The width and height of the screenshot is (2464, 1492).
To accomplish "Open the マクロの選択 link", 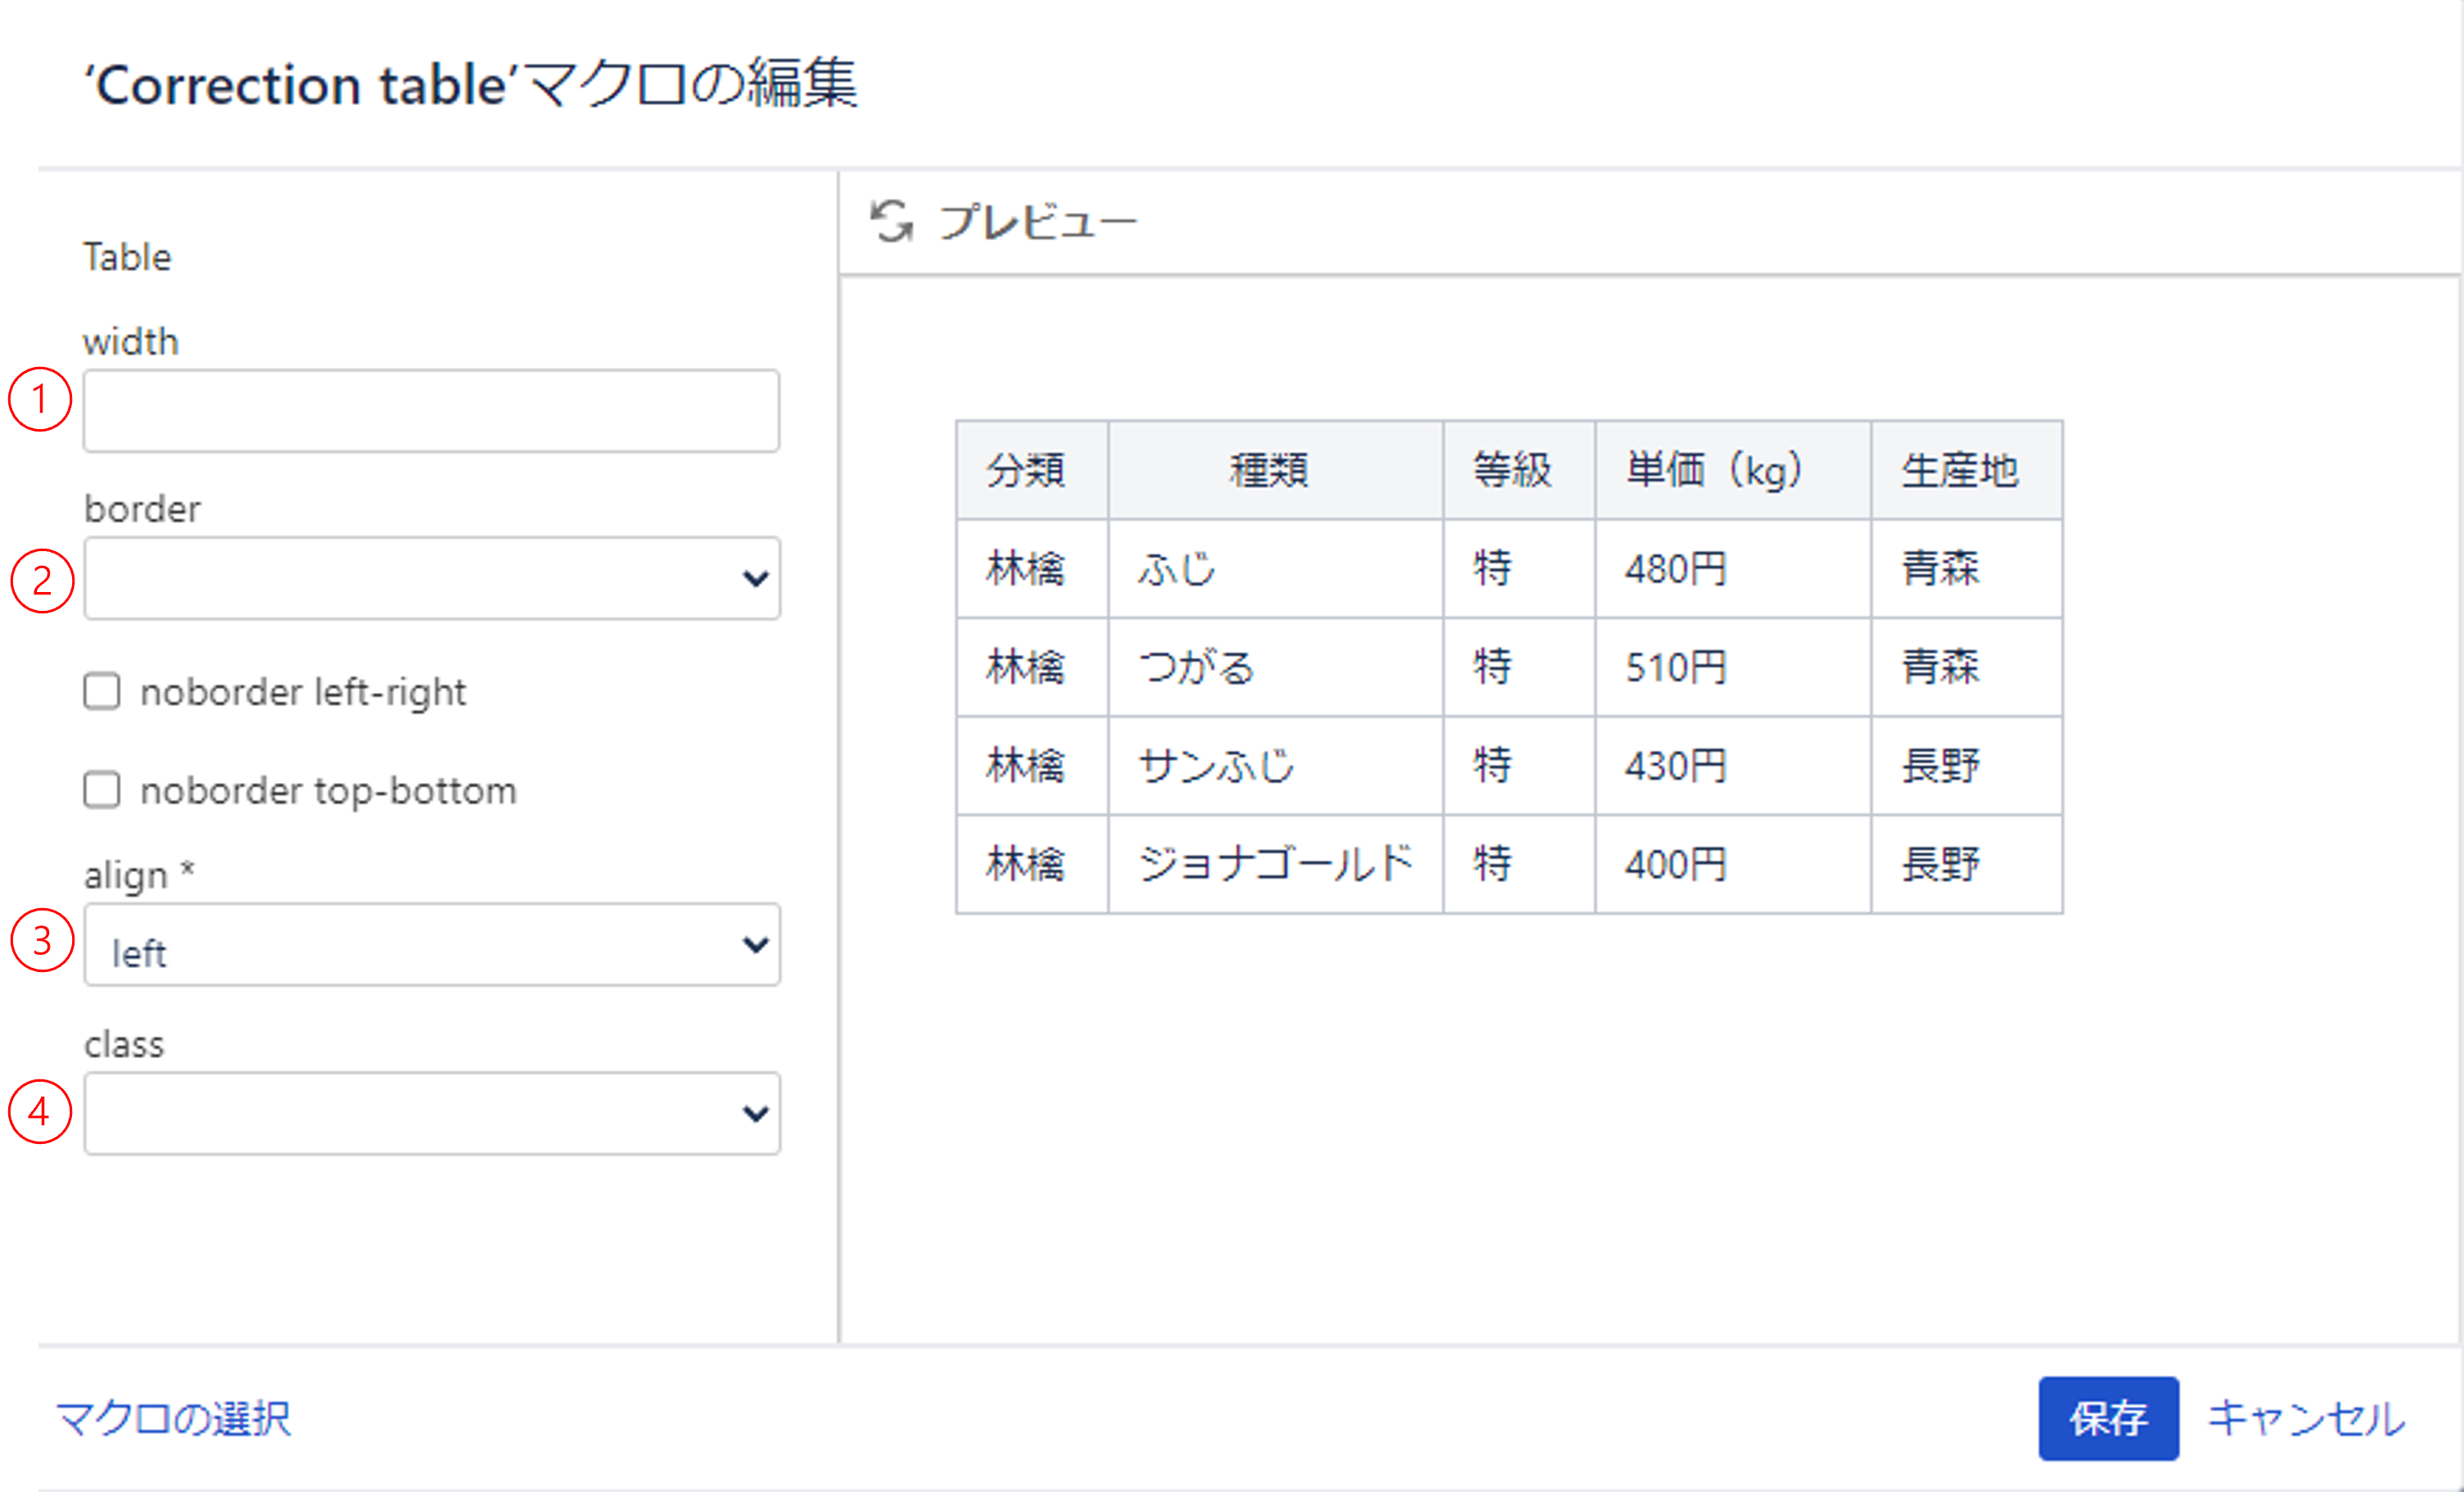I will point(173,1418).
